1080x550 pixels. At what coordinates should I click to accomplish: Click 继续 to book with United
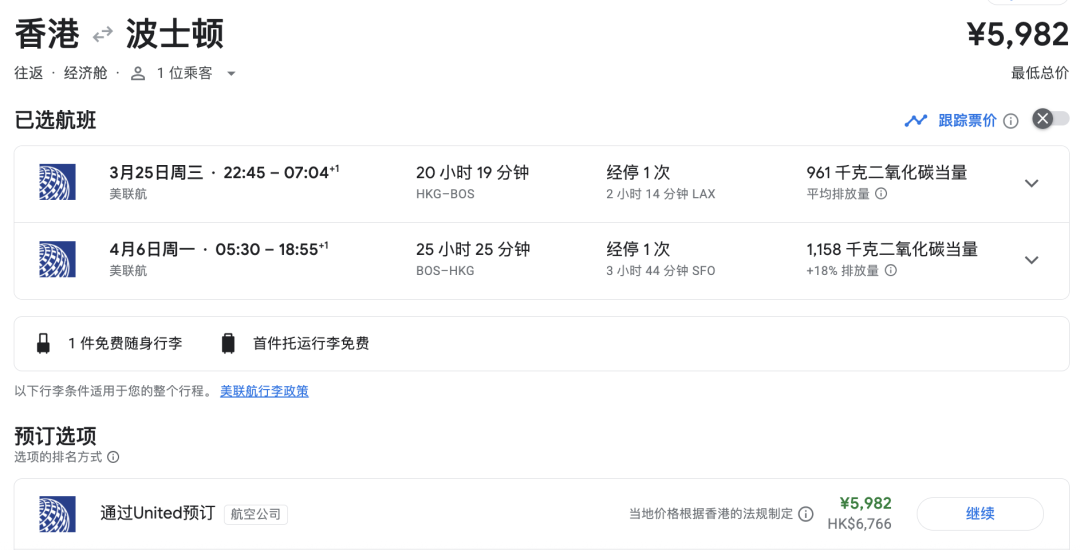point(979,514)
